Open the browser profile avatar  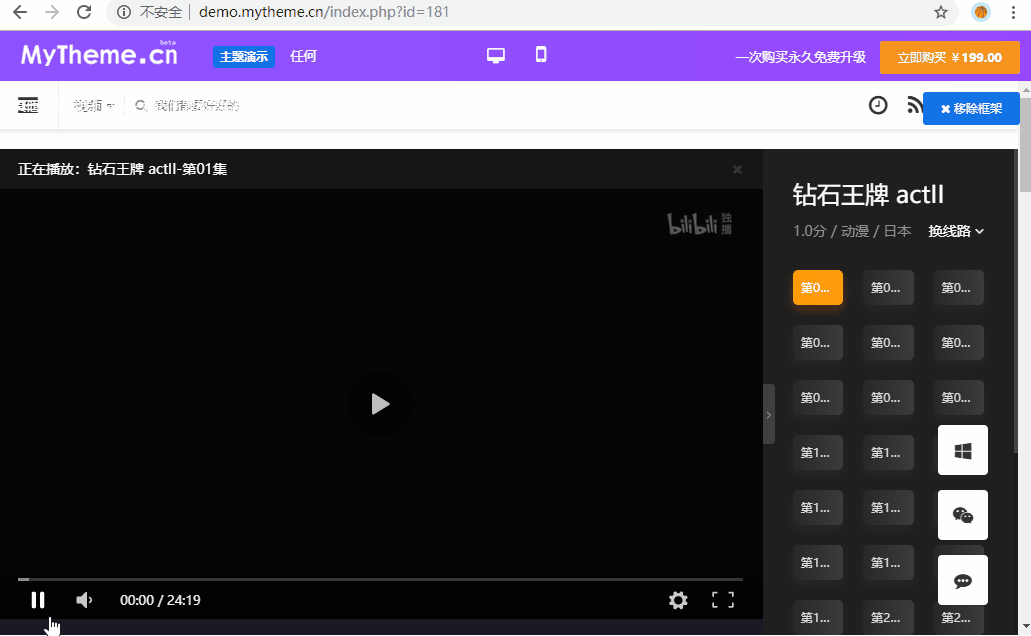pos(981,12)
